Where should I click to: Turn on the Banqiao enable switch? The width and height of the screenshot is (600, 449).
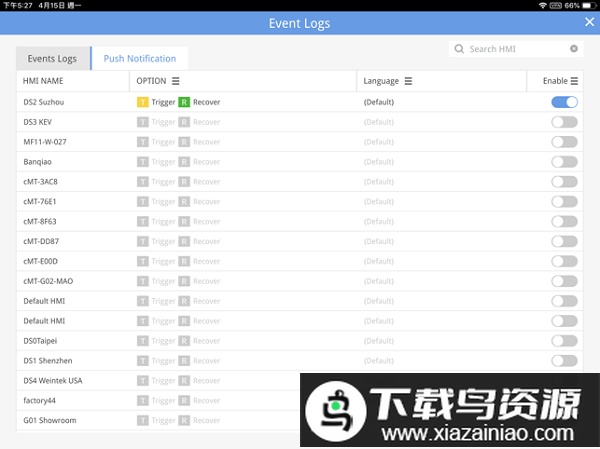click(564, 162)
